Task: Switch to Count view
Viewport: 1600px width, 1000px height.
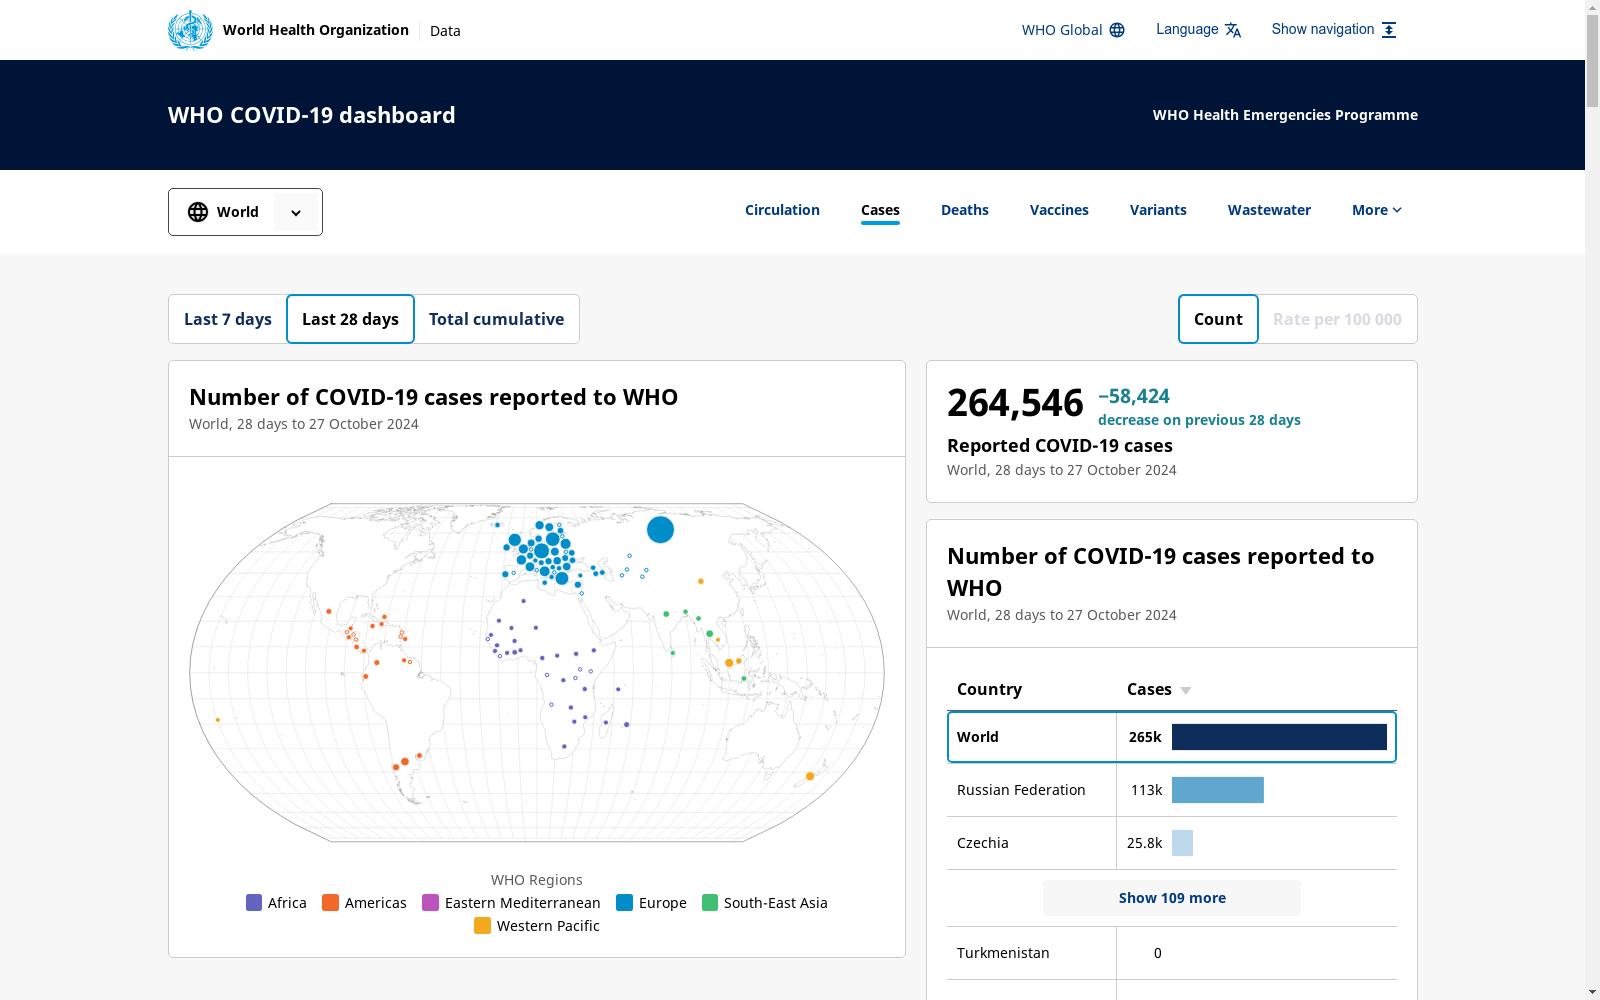Action: coord(1218,319)
